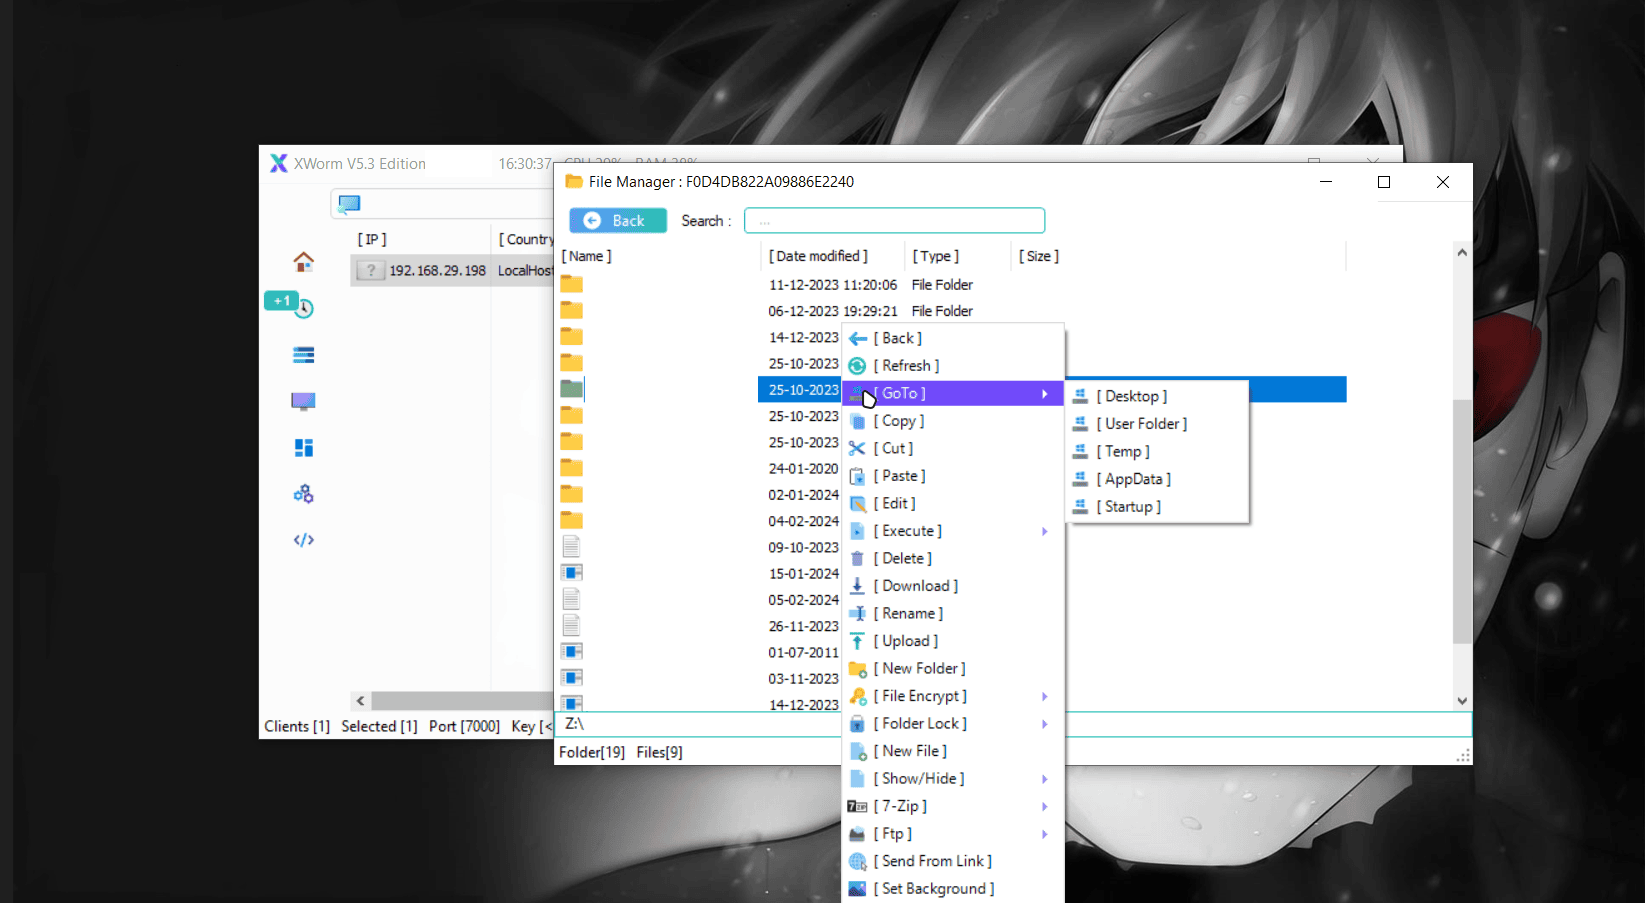Click the Selected [1] status text

(x=379, y=726)
